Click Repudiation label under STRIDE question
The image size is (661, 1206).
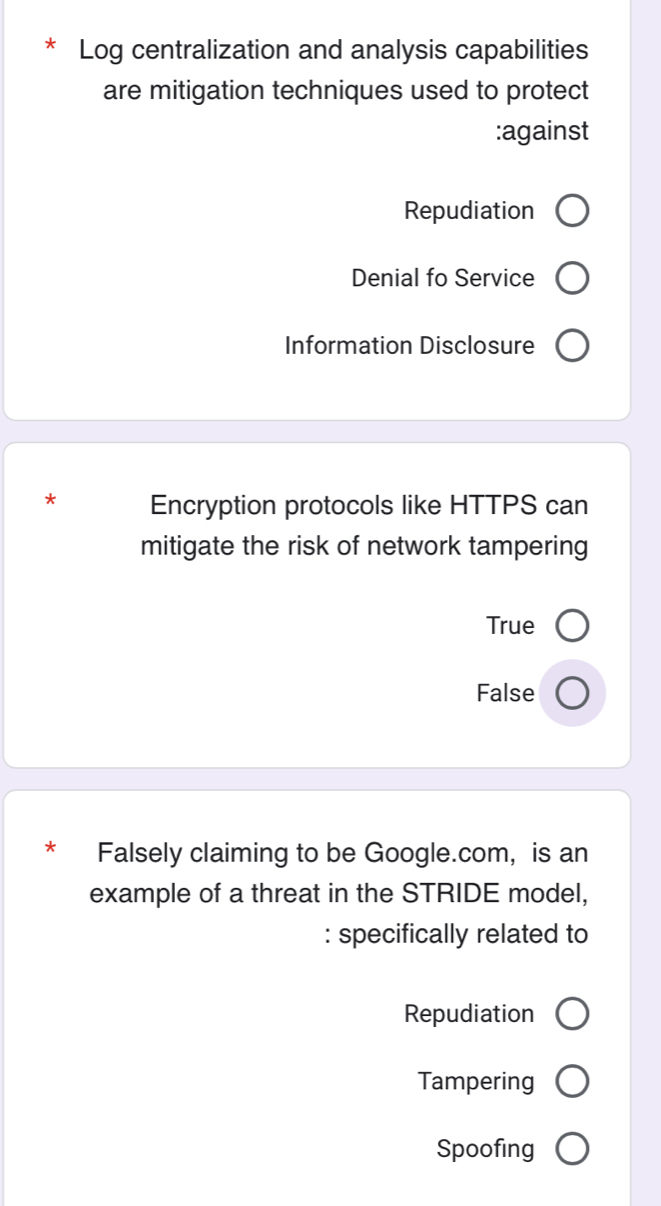[469, 1015]
